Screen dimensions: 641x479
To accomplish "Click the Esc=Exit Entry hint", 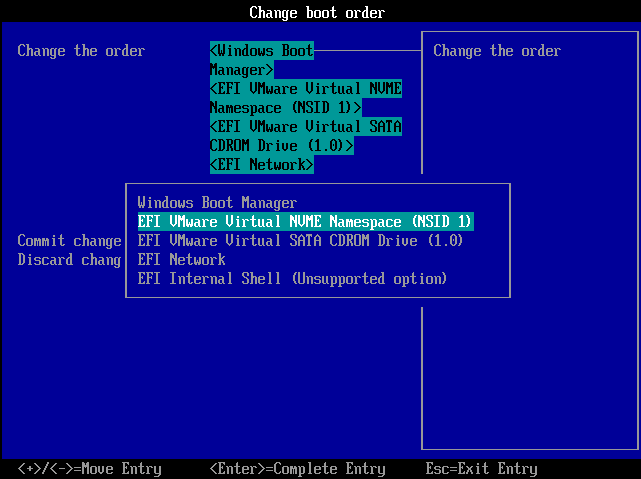I will point(481,469).
